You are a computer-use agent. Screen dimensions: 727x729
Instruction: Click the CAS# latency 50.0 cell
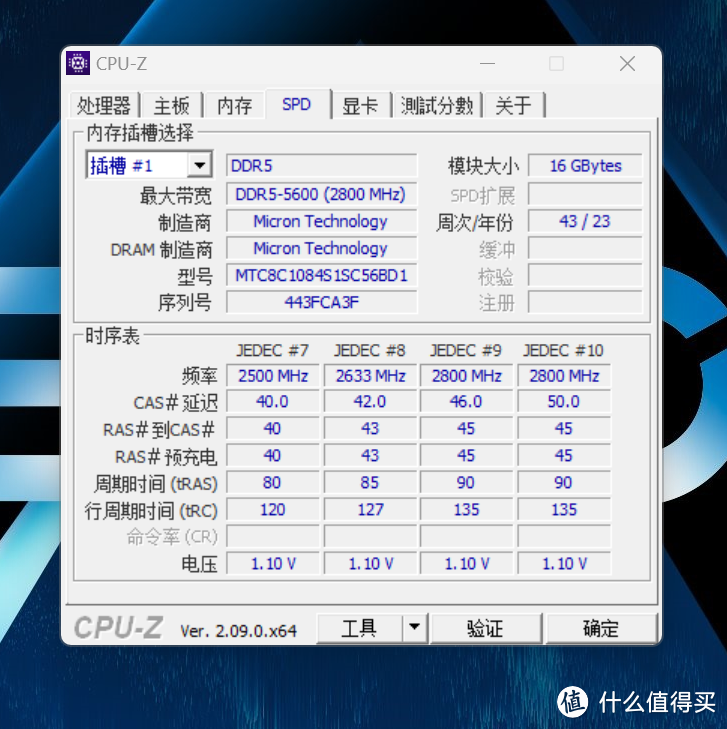[x=564, y=401]
